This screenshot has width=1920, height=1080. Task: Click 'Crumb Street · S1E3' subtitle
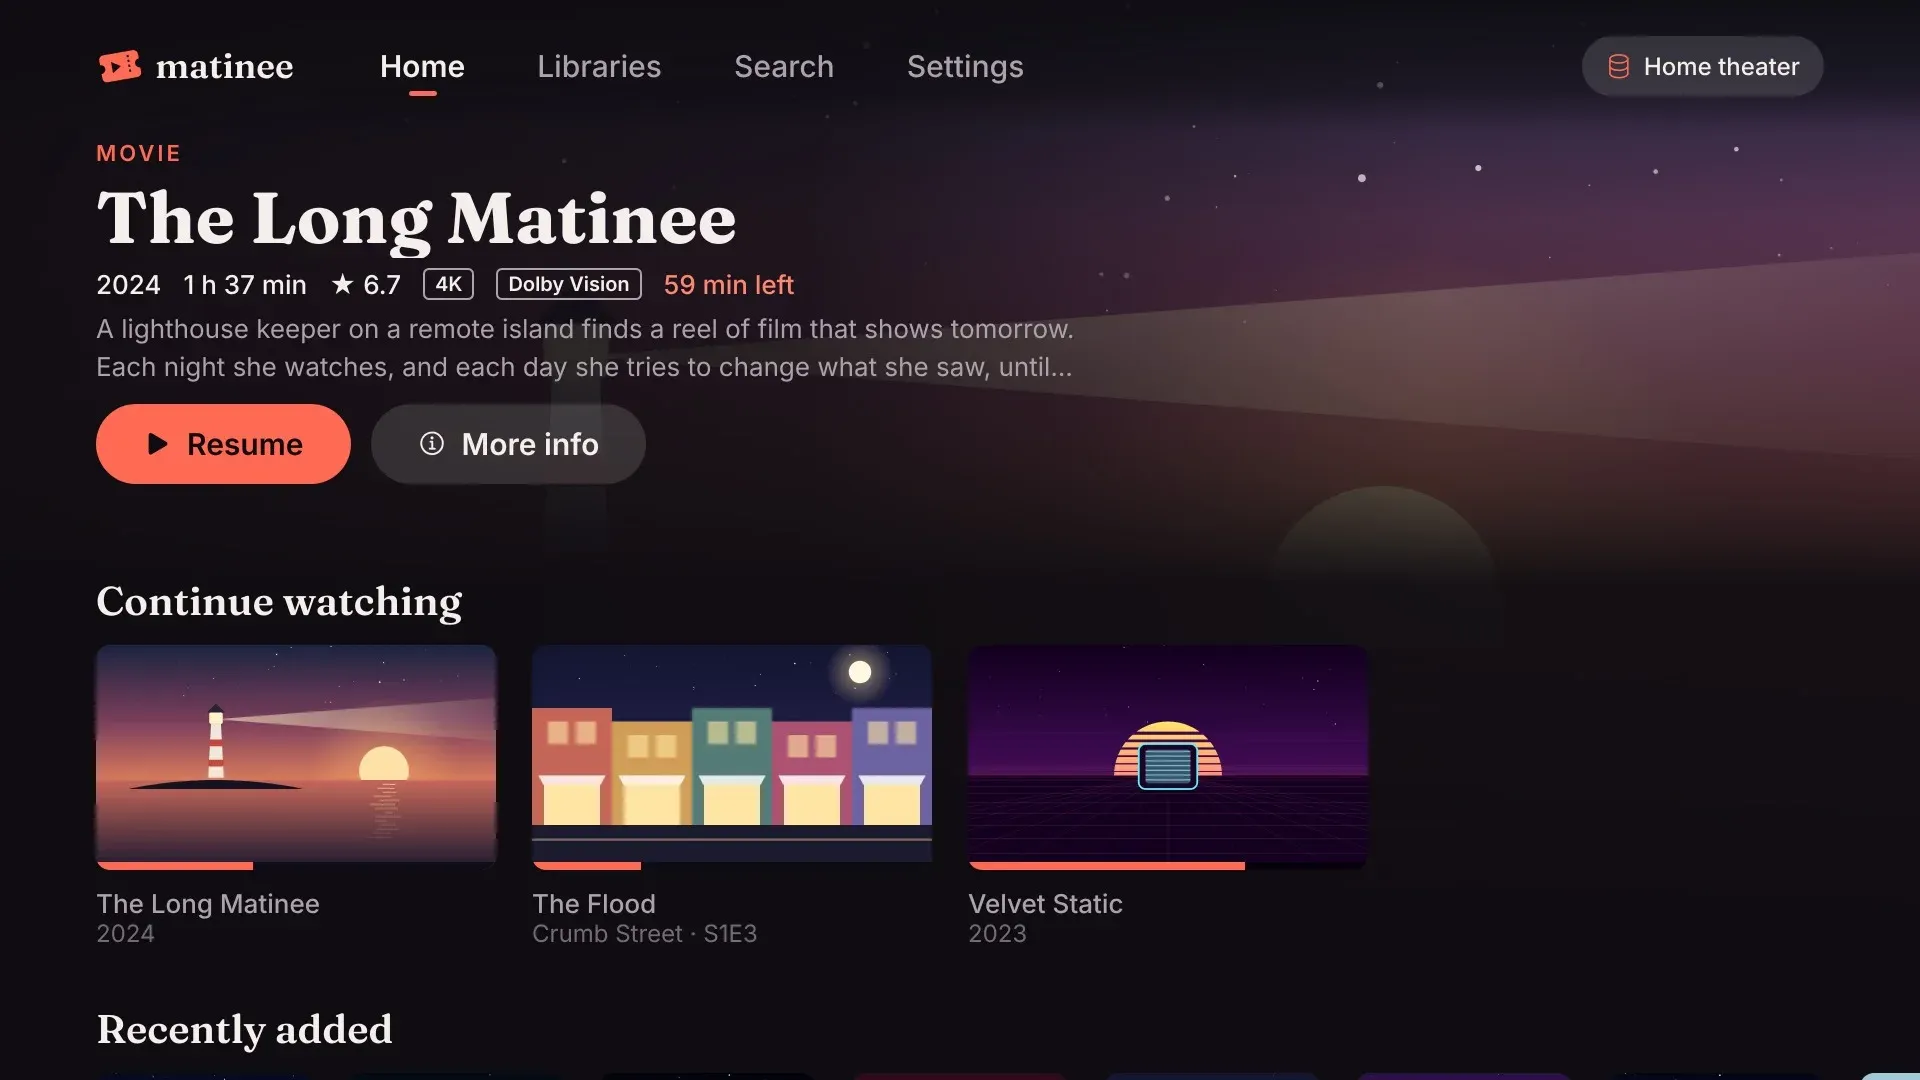coord(645,934)
